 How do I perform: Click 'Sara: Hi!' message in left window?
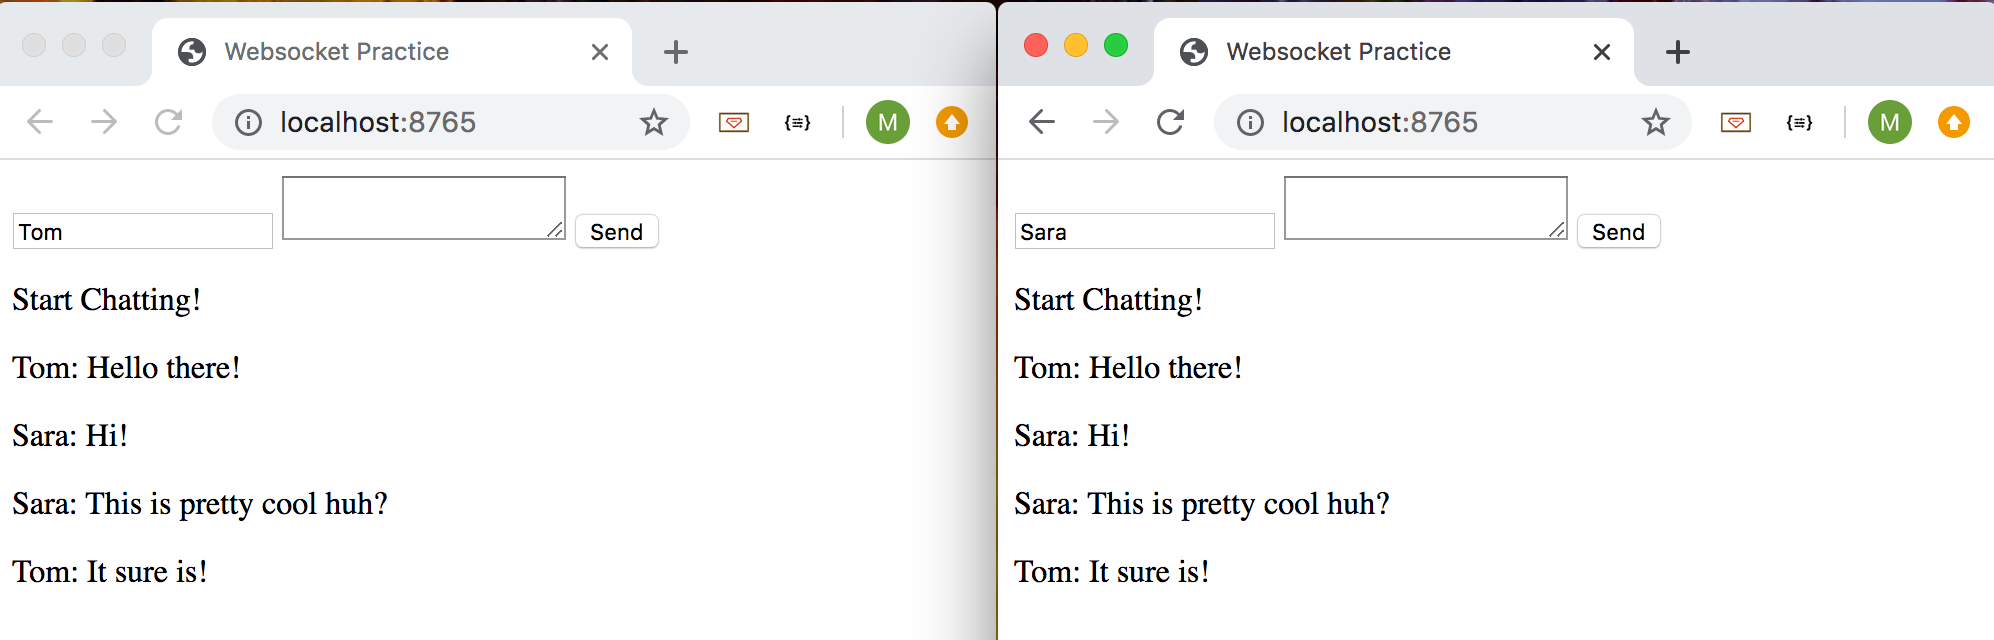pos(70,436)
